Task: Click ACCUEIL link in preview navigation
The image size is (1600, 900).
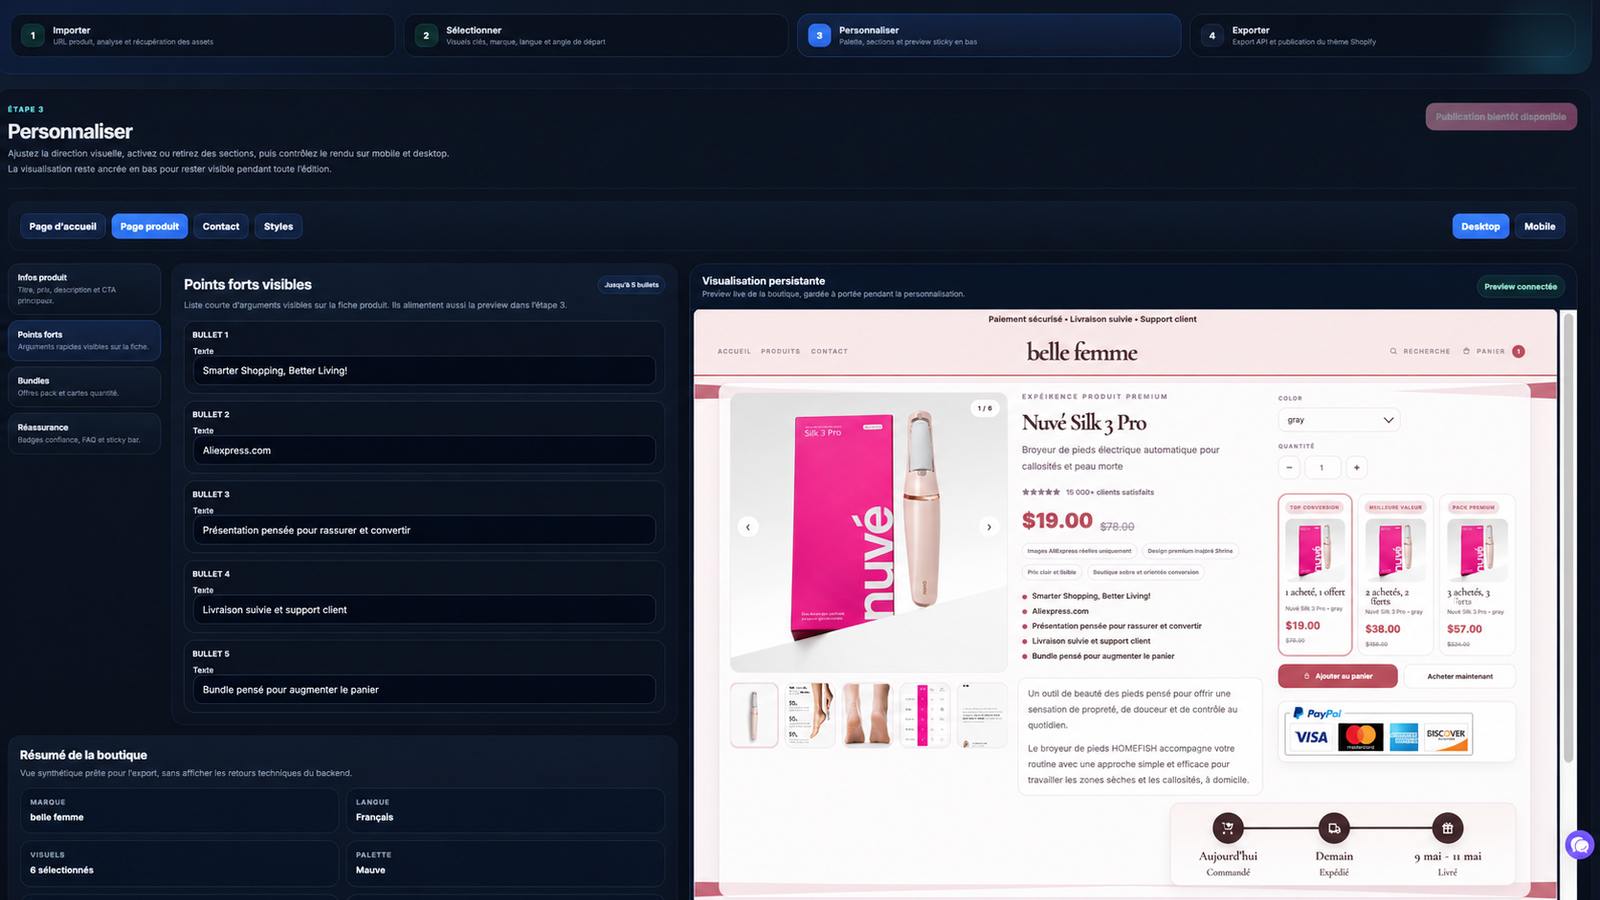Action: [x=734, y=351]
